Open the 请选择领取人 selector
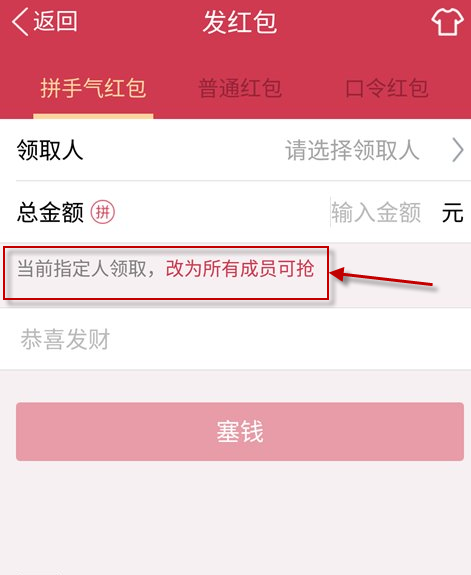The height and width of the screenshot is (575, 471). tap(352, 150)
